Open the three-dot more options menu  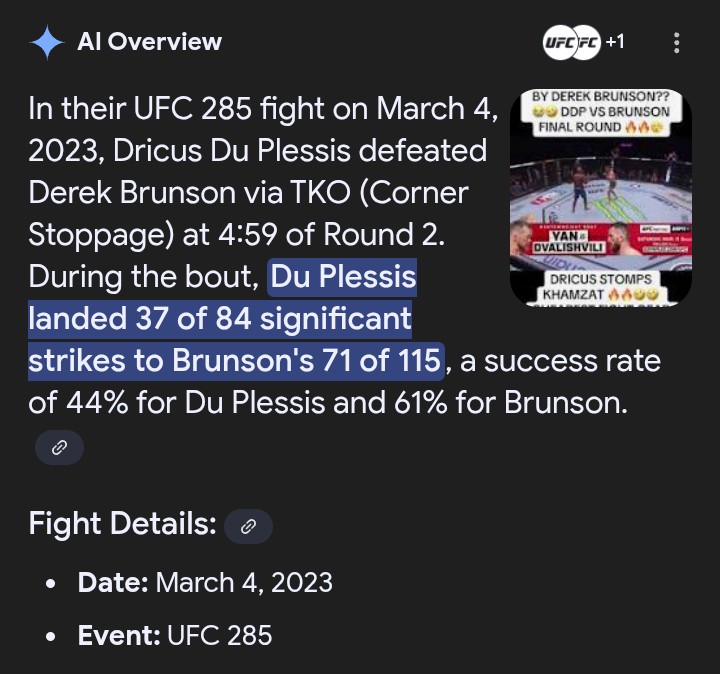677,42
